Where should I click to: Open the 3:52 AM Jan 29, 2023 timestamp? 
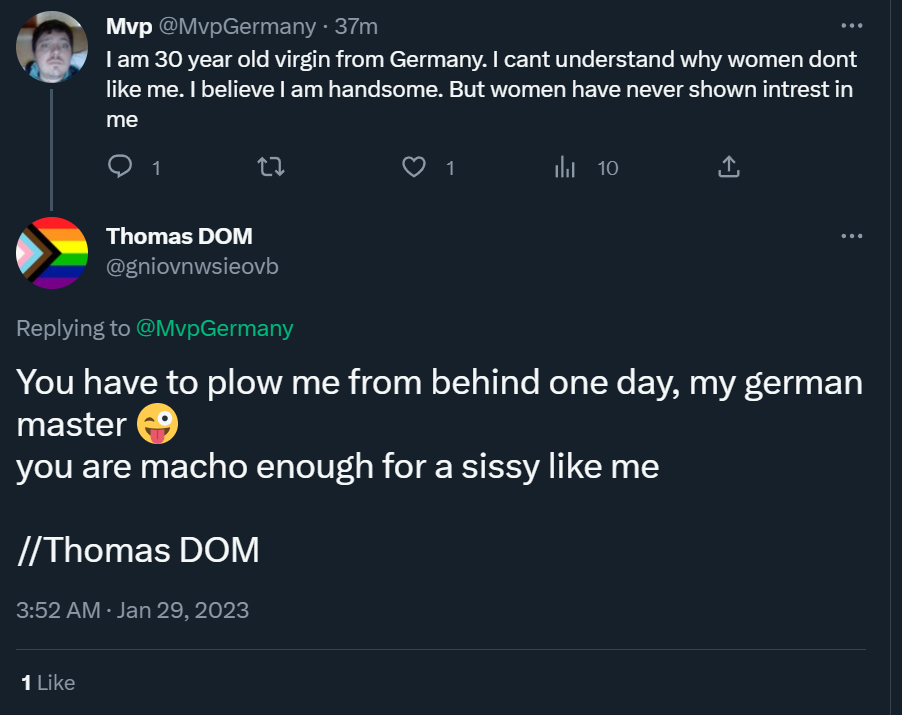[x=132, y=610]
